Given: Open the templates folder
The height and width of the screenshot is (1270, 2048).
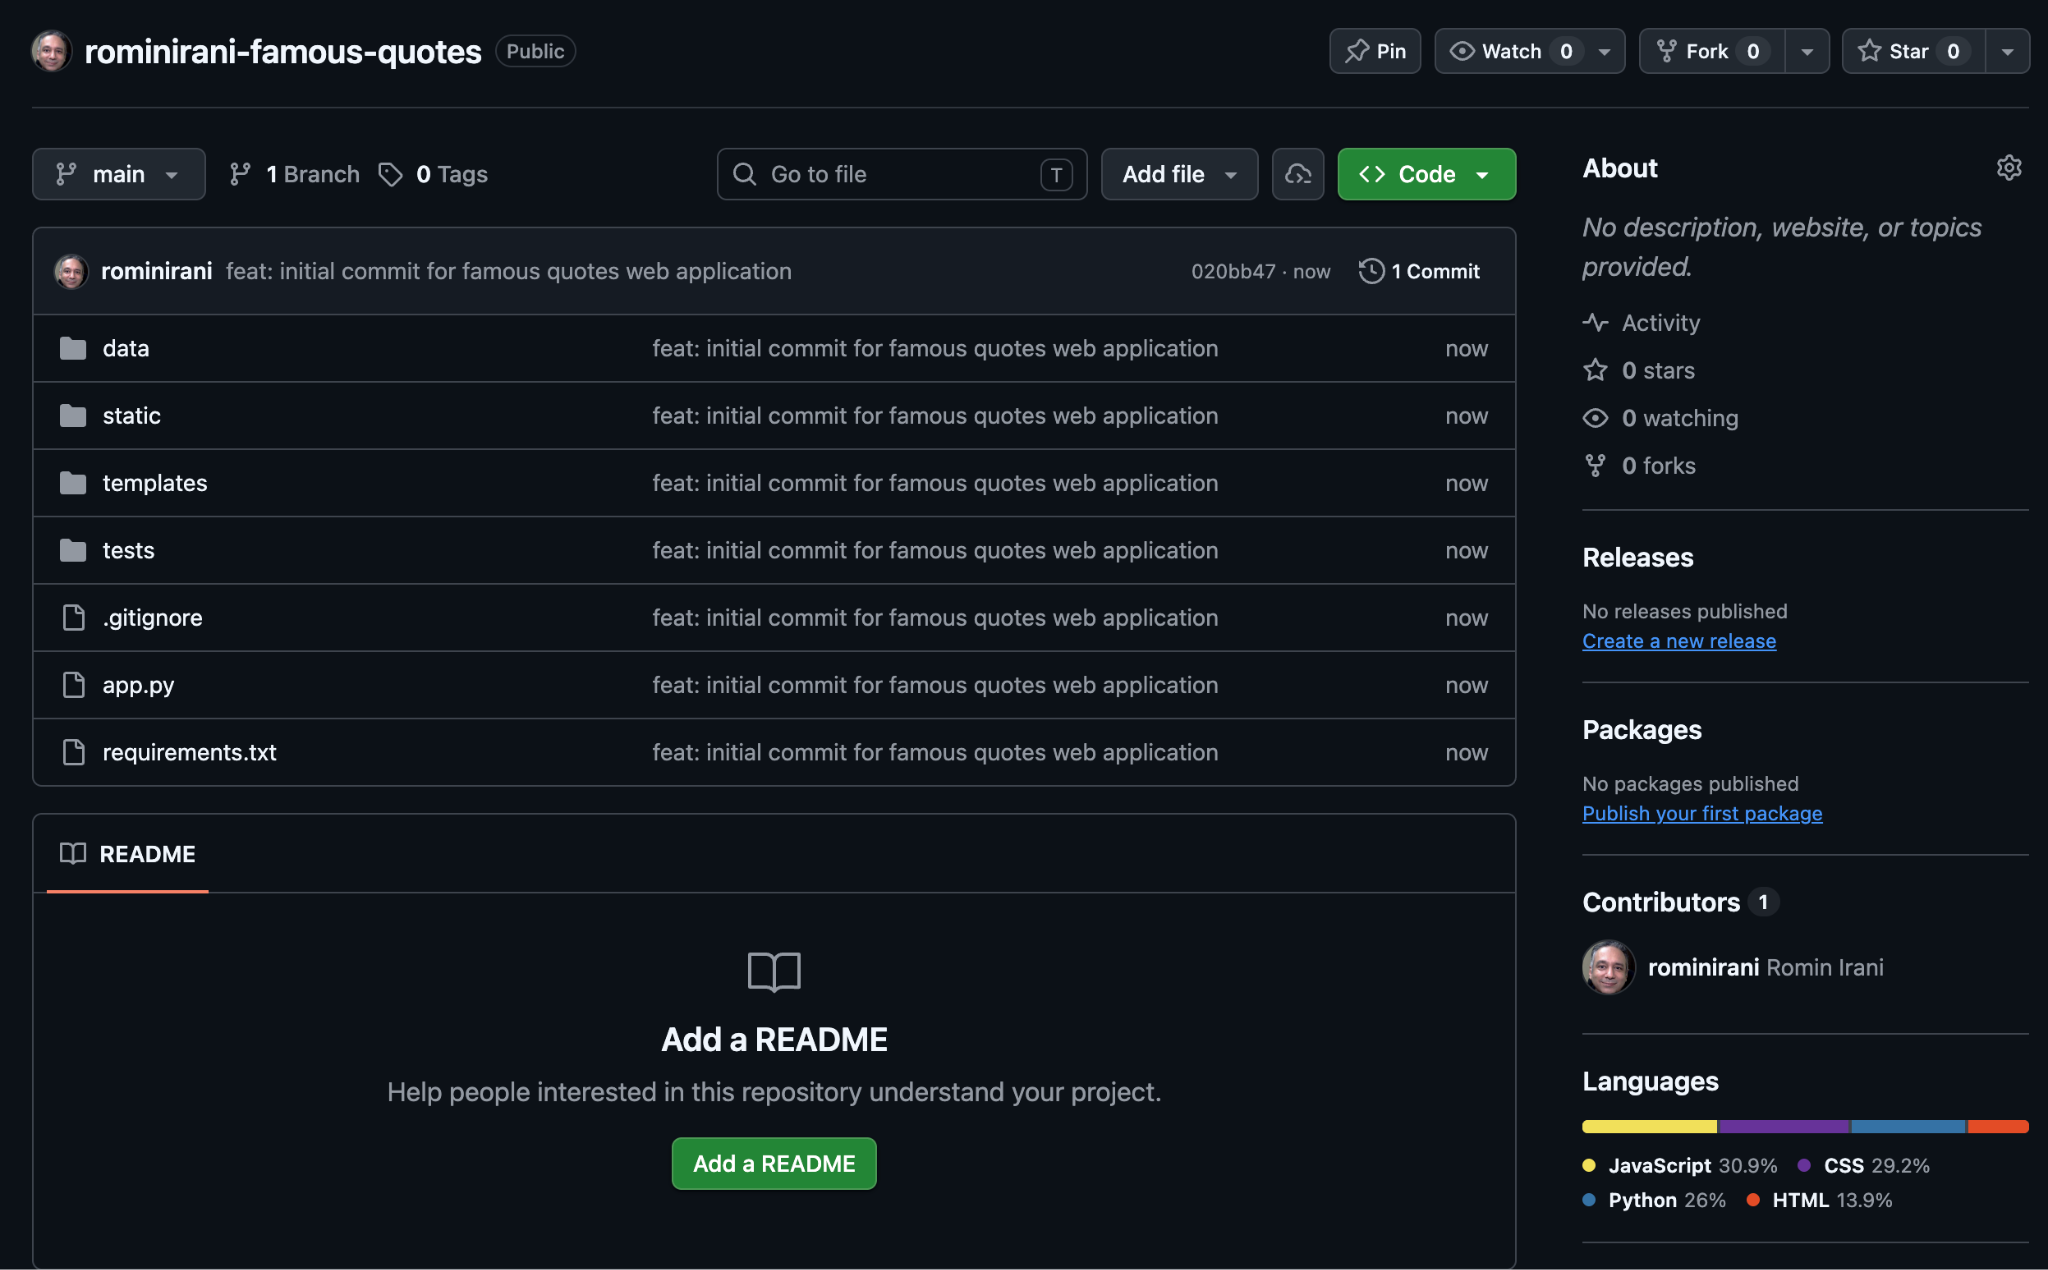Looking at the screenshot, I should pos(155,483).
